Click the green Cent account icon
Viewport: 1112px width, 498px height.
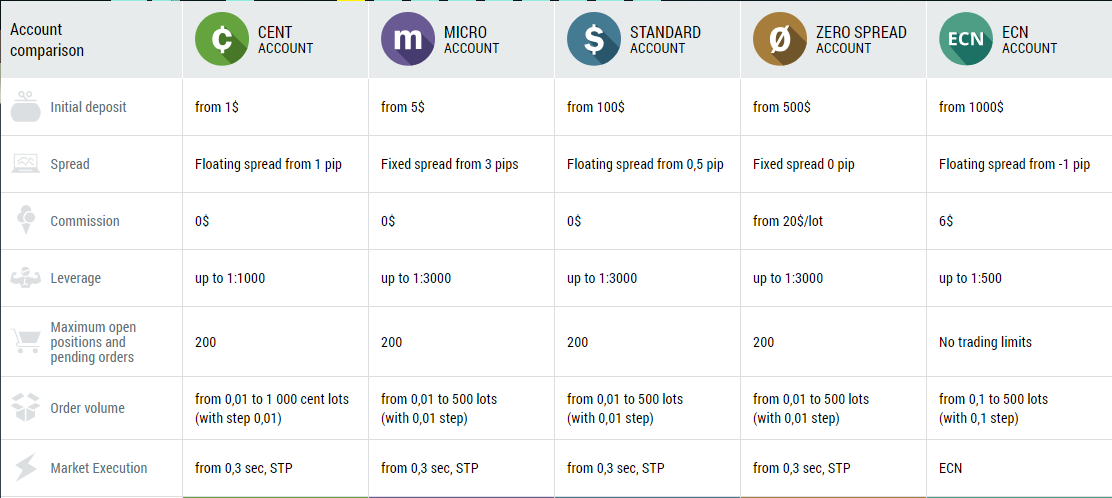[222, 40]
